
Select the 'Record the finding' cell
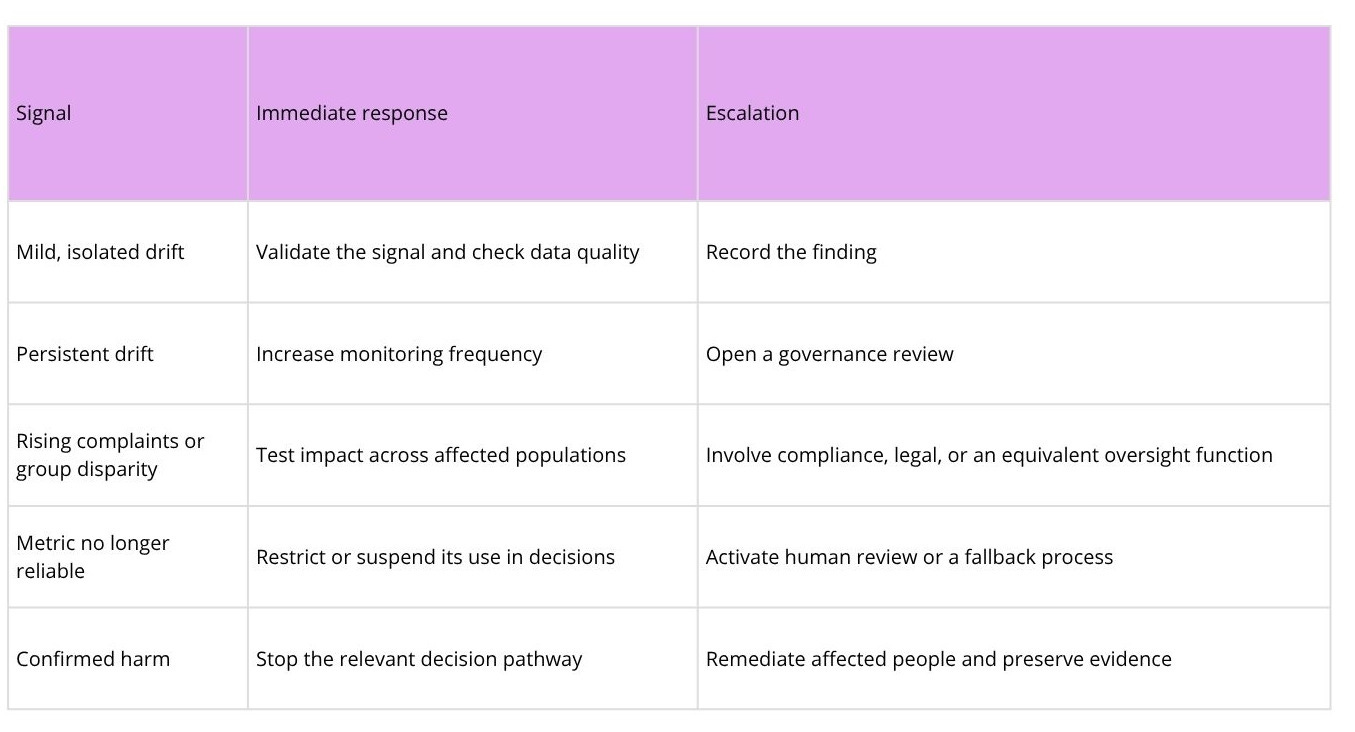[1014, 252]
